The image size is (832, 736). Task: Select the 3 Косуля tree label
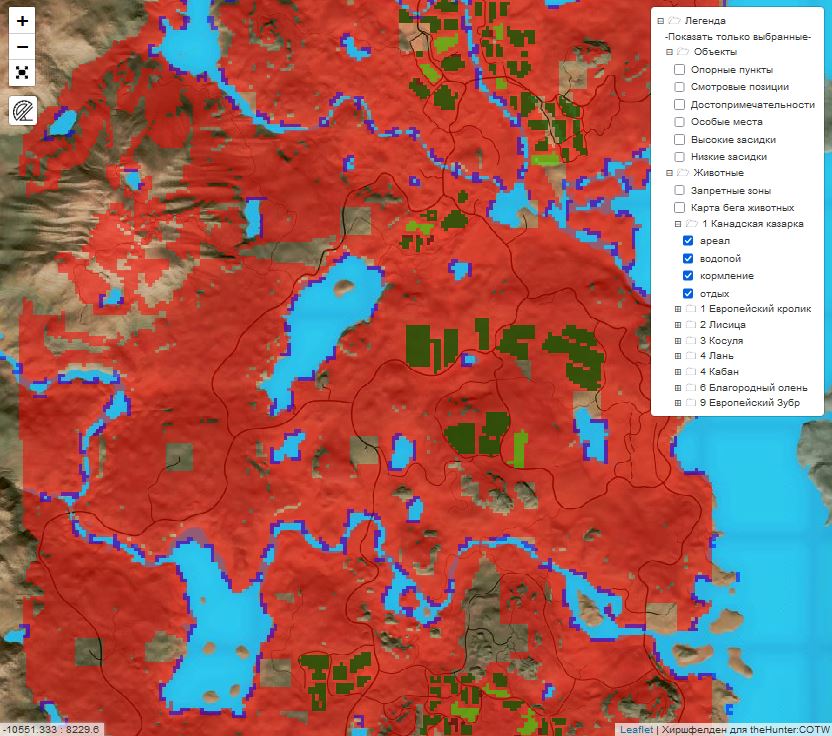[x=722, y=341]
